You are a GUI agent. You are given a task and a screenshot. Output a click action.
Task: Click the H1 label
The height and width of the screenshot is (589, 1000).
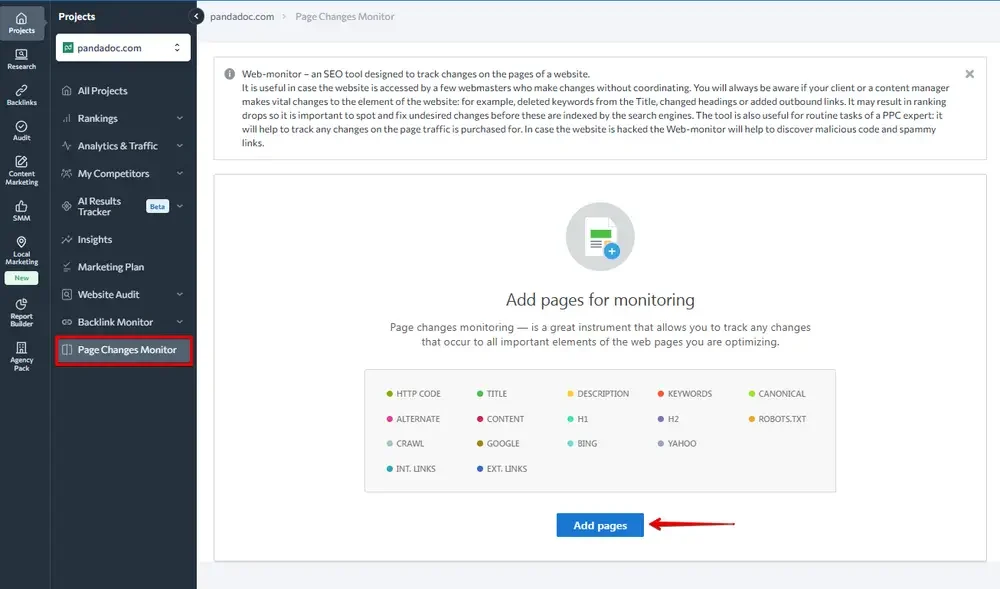pos(583,419)
